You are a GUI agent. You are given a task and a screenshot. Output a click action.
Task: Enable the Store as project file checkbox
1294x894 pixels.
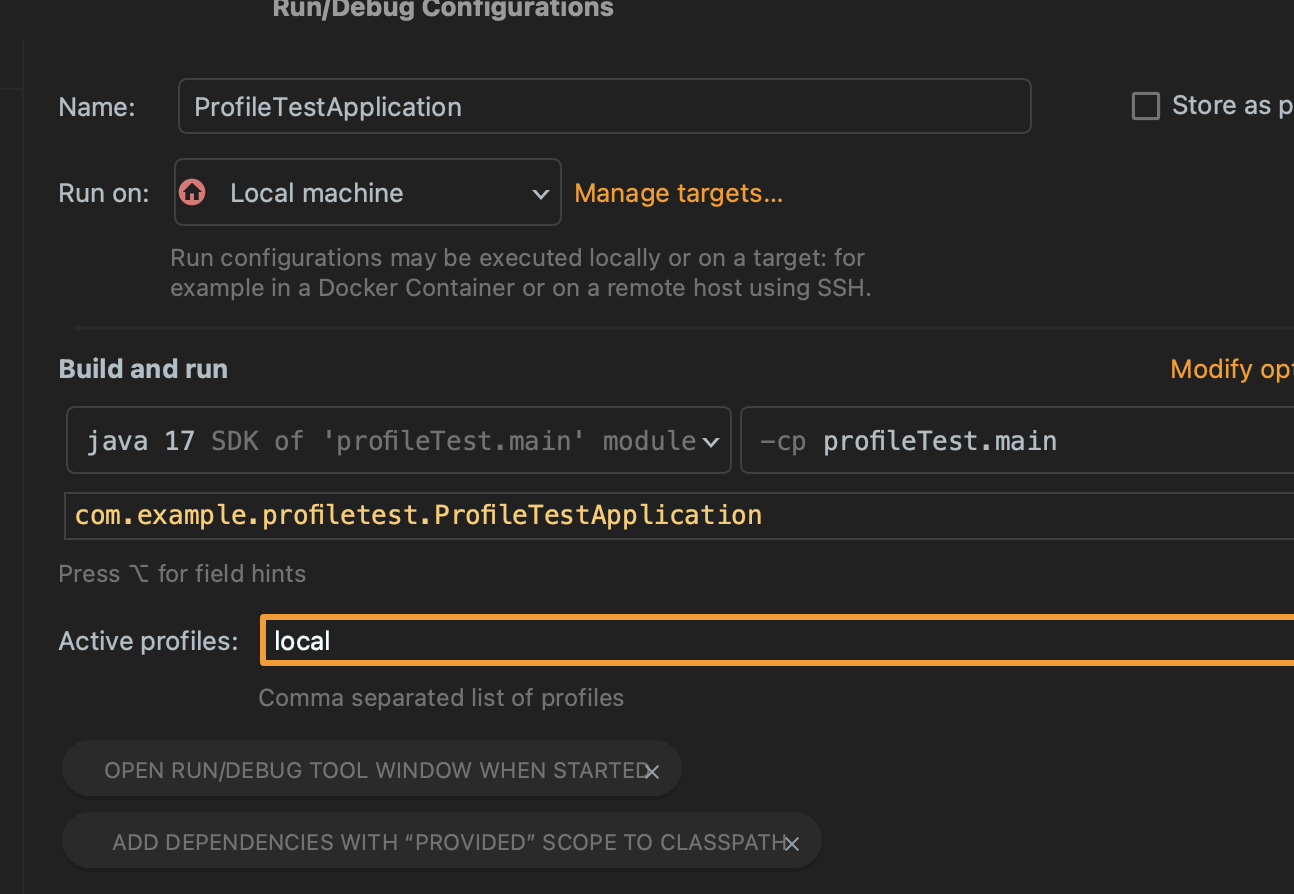[x=1145, y=106]
